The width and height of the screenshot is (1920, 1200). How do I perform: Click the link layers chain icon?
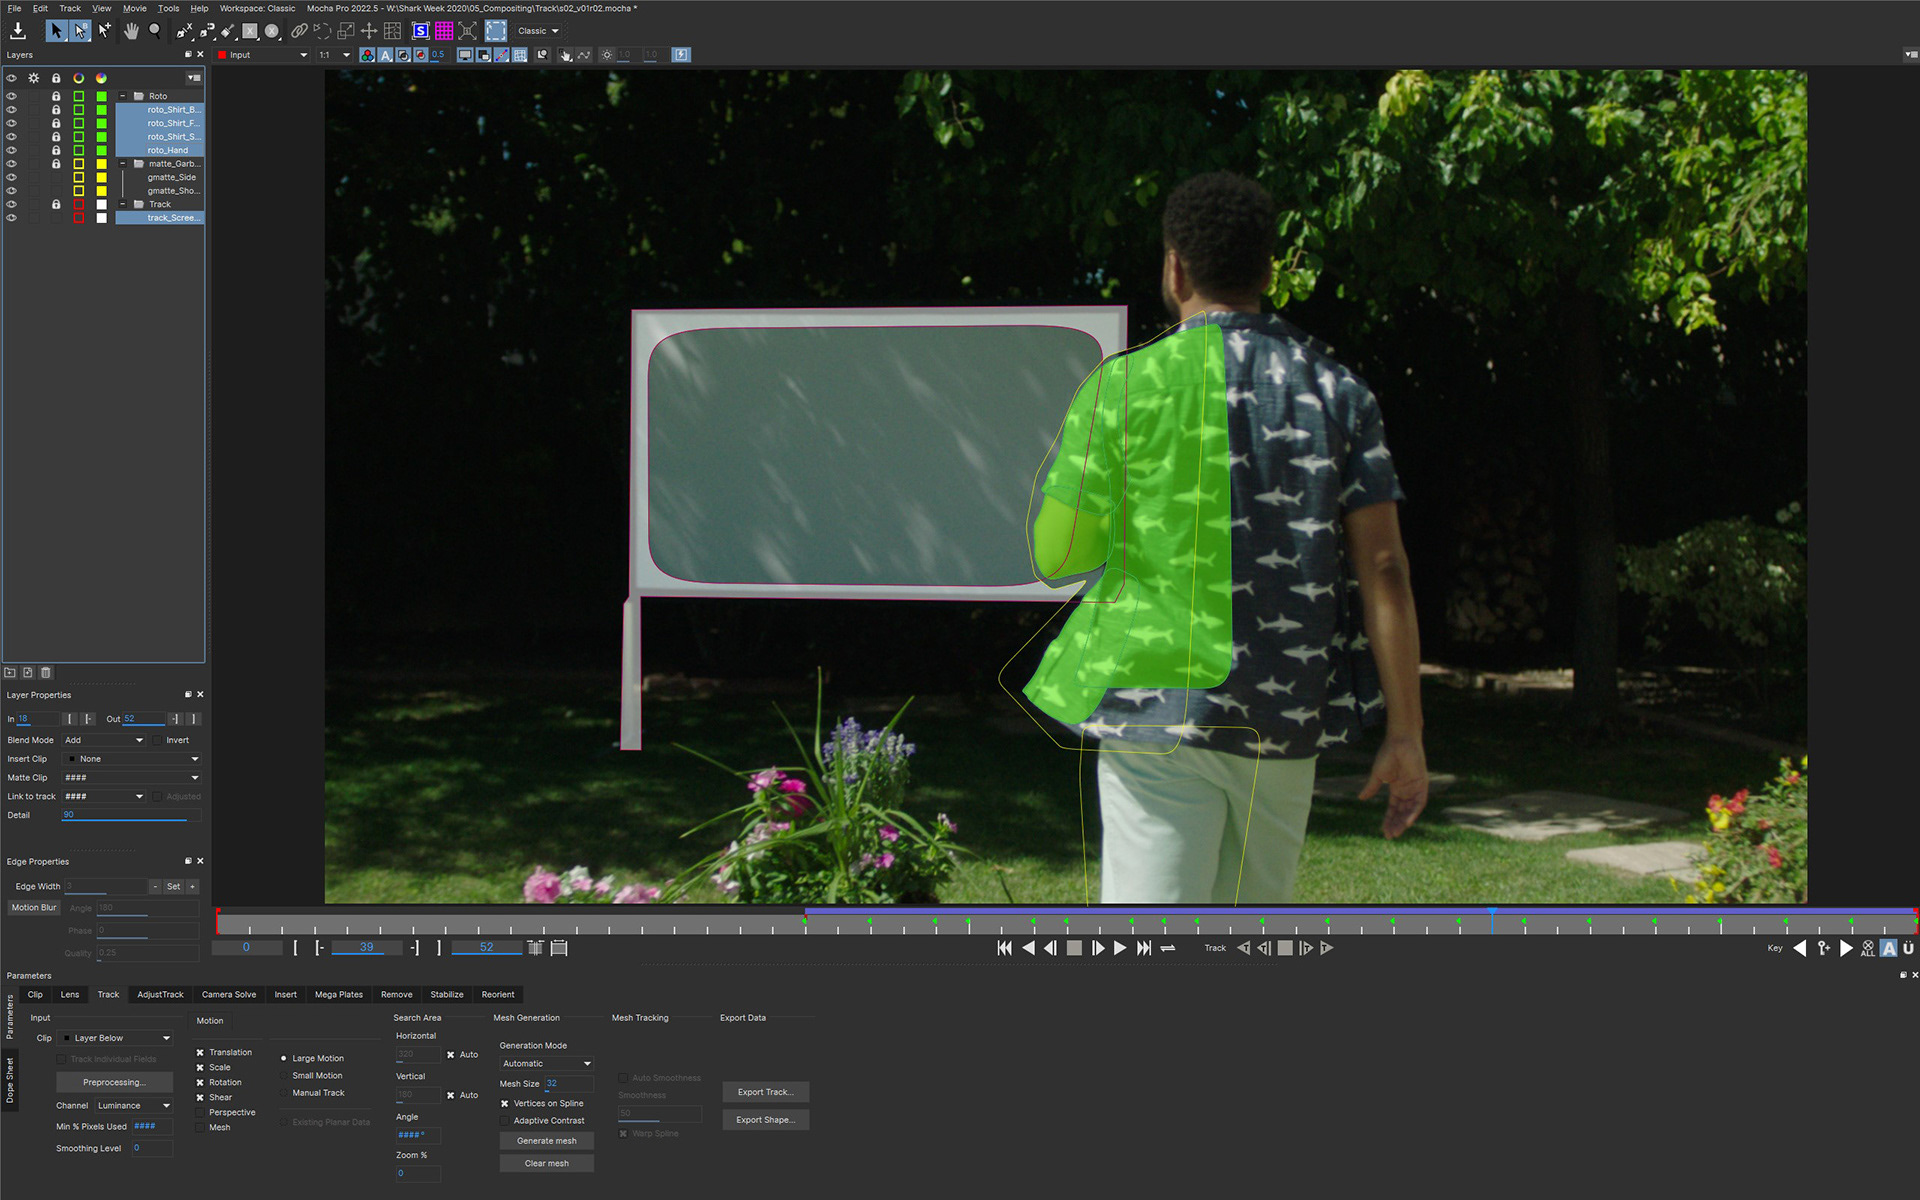tap(298, 31)
